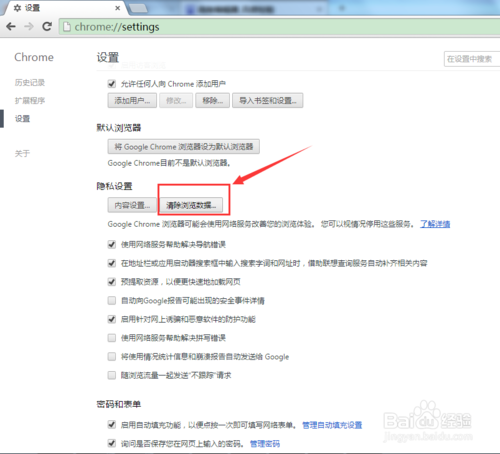Click the 添加用户 button
Viewport: 500px width, 454px height.
click(132, 100)
